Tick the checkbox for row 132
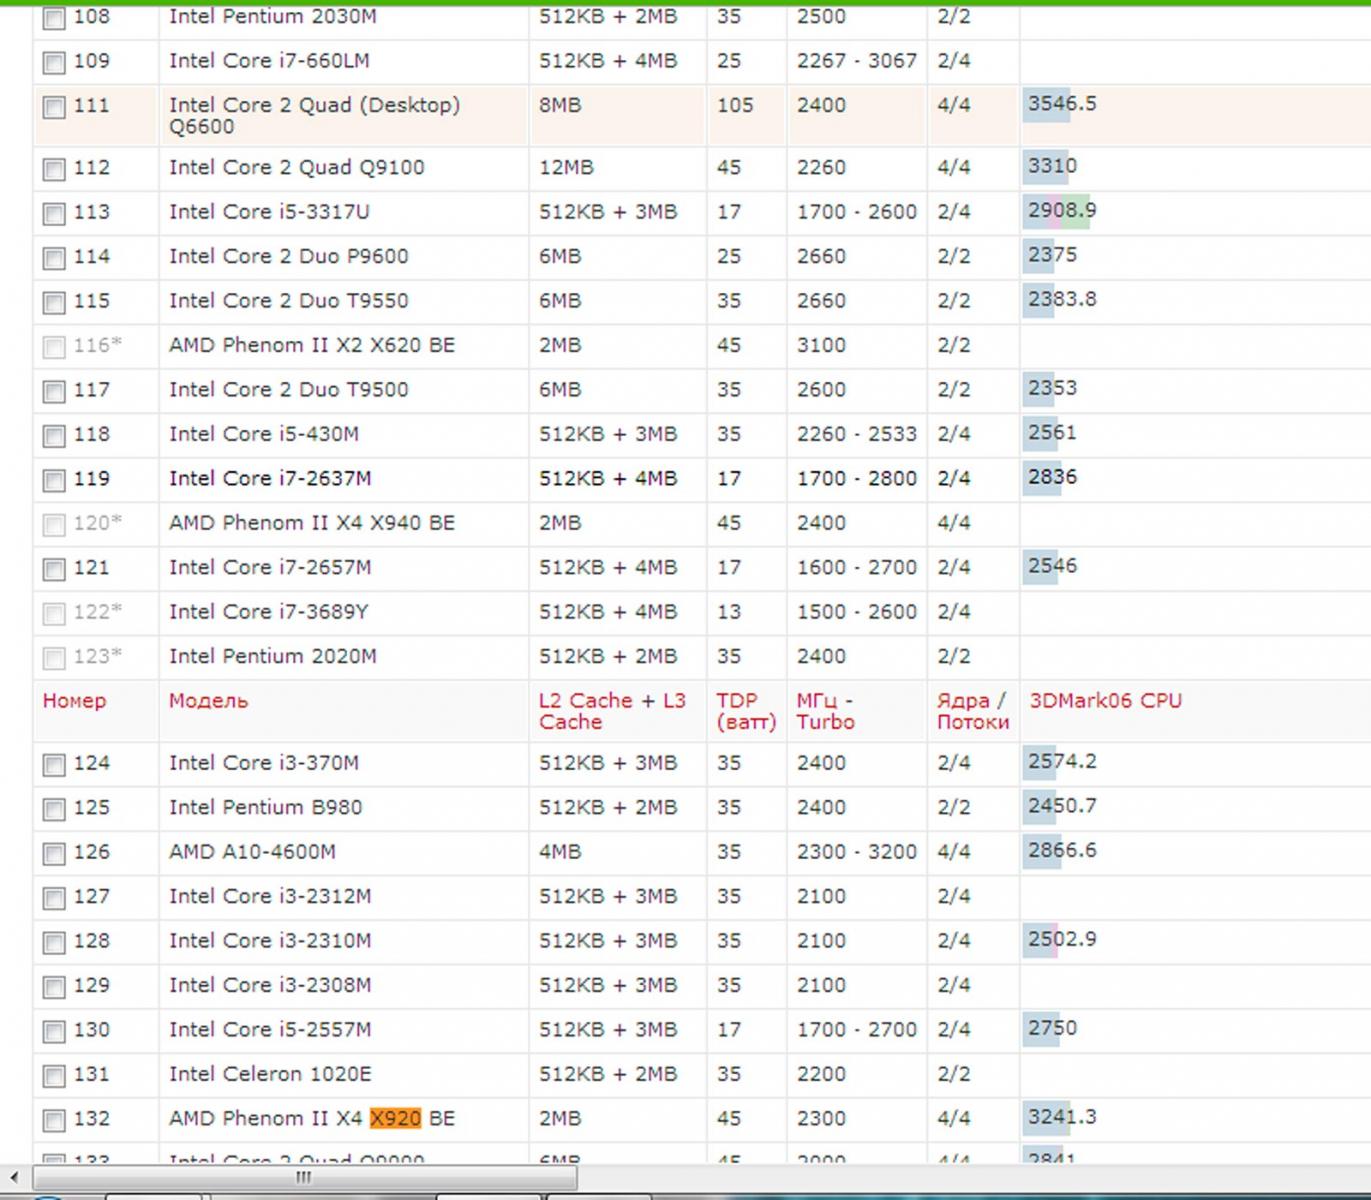 click(x=54, y=1120)
